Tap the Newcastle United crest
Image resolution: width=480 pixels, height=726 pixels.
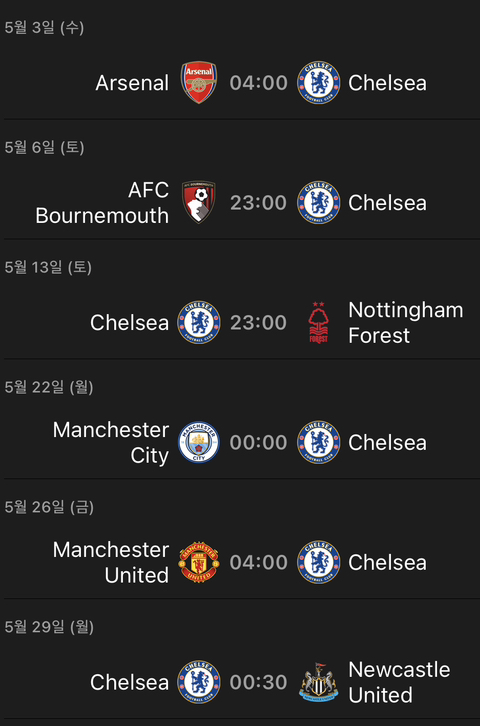318,682
